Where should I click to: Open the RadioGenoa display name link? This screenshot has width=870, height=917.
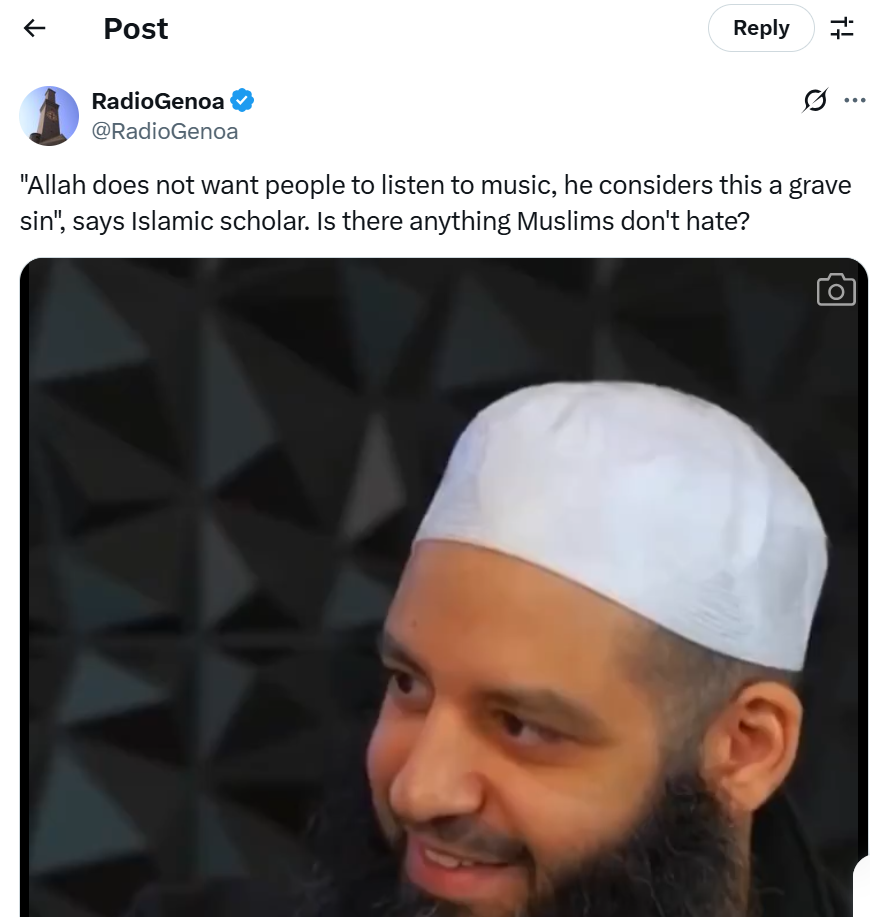coord(158,101)
